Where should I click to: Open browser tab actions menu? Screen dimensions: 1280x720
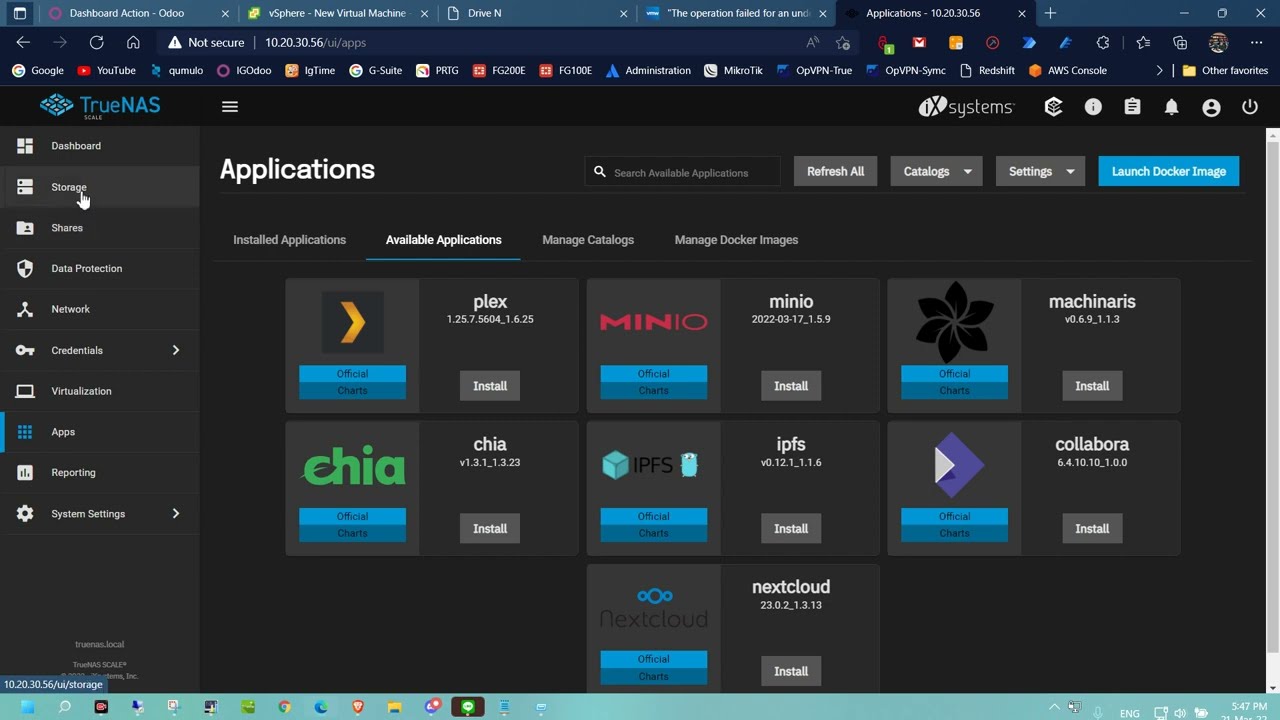point(20,13)
